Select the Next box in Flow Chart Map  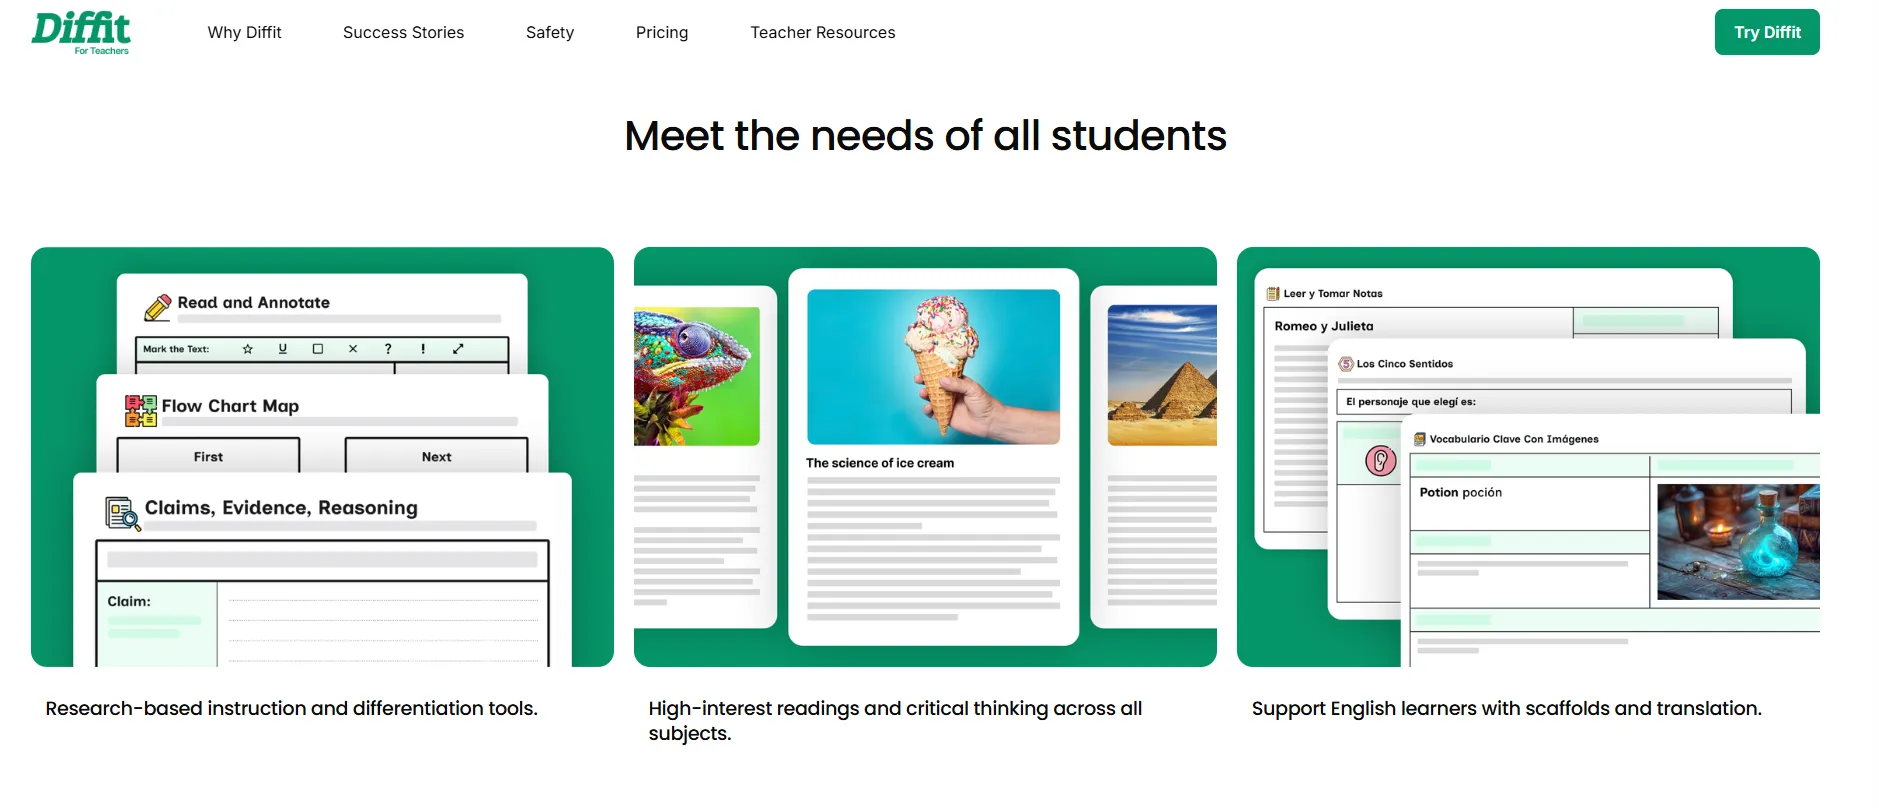[436, 456]
